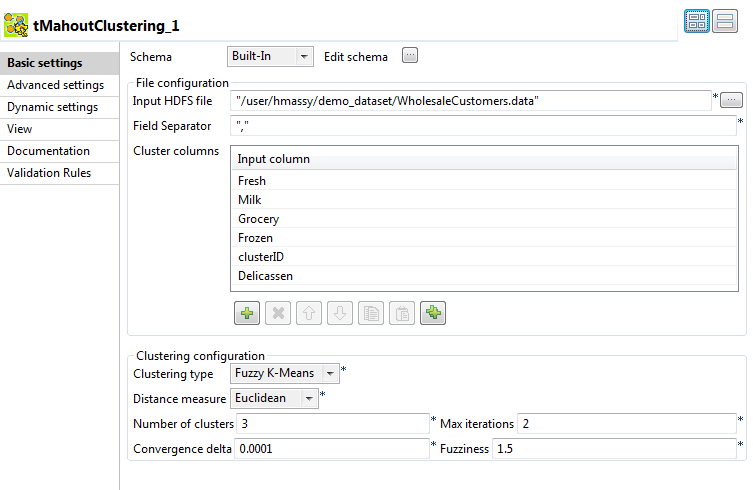The image size is (753, 490).
Task: Click the Field Separator input field
Action: 483,126
